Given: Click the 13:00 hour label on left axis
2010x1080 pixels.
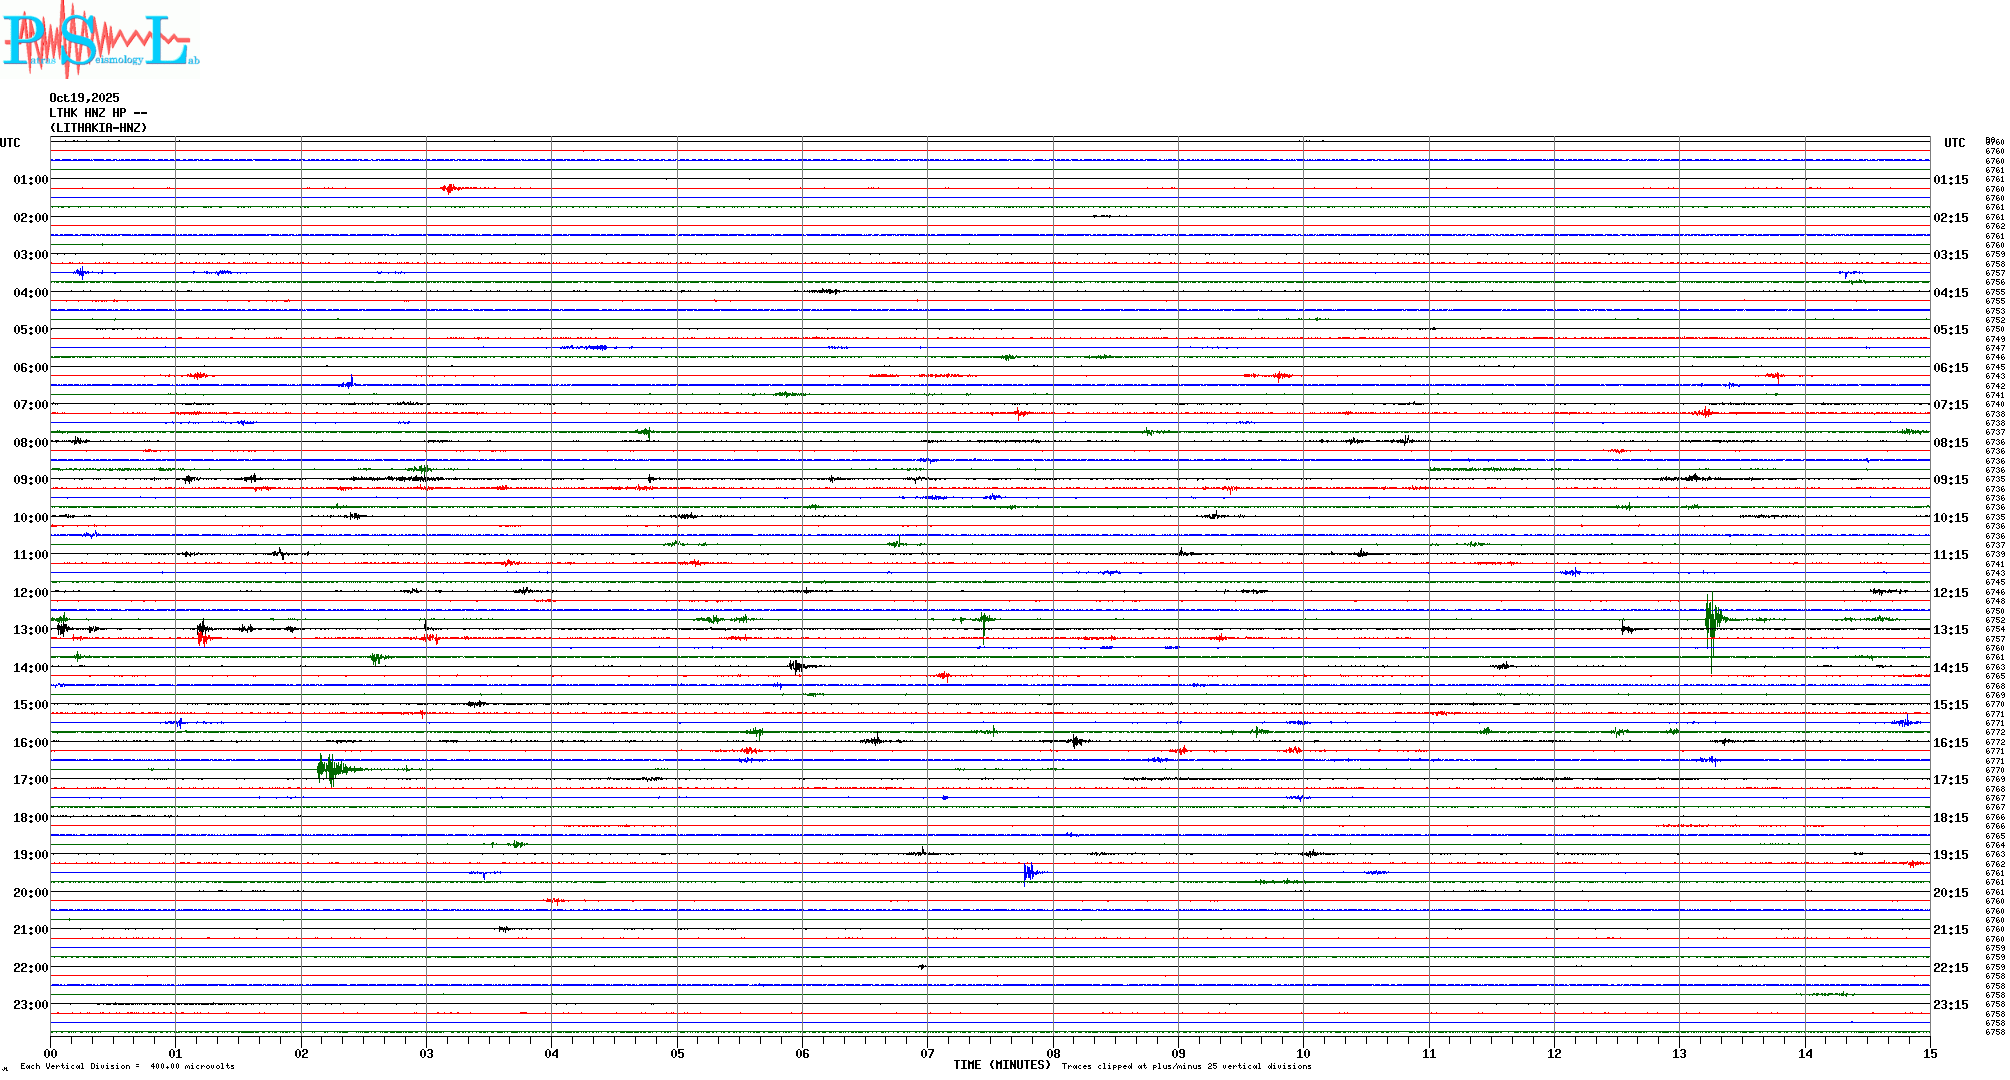Looking at the screenshot, I should pos(30,630).
